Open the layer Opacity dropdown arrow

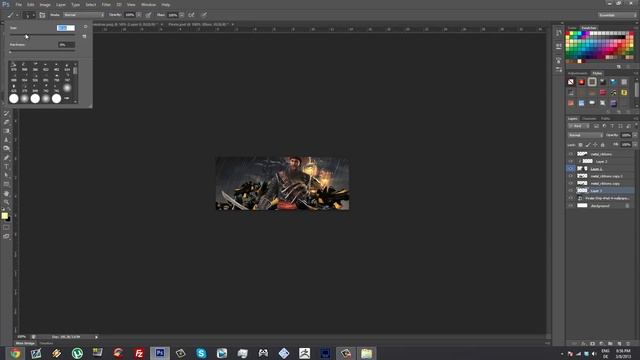pos(634,135)
